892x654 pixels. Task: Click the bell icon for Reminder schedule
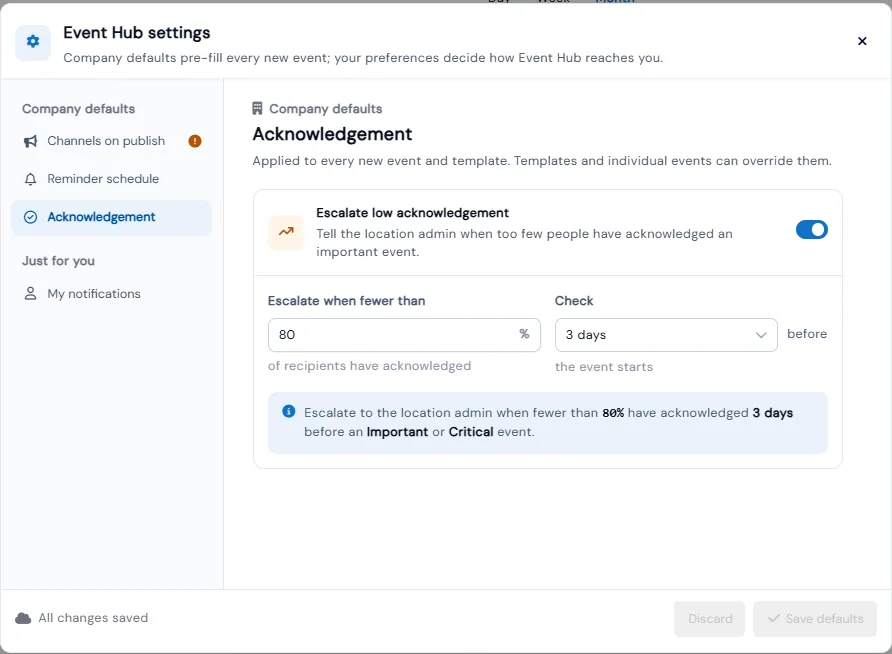31,179
